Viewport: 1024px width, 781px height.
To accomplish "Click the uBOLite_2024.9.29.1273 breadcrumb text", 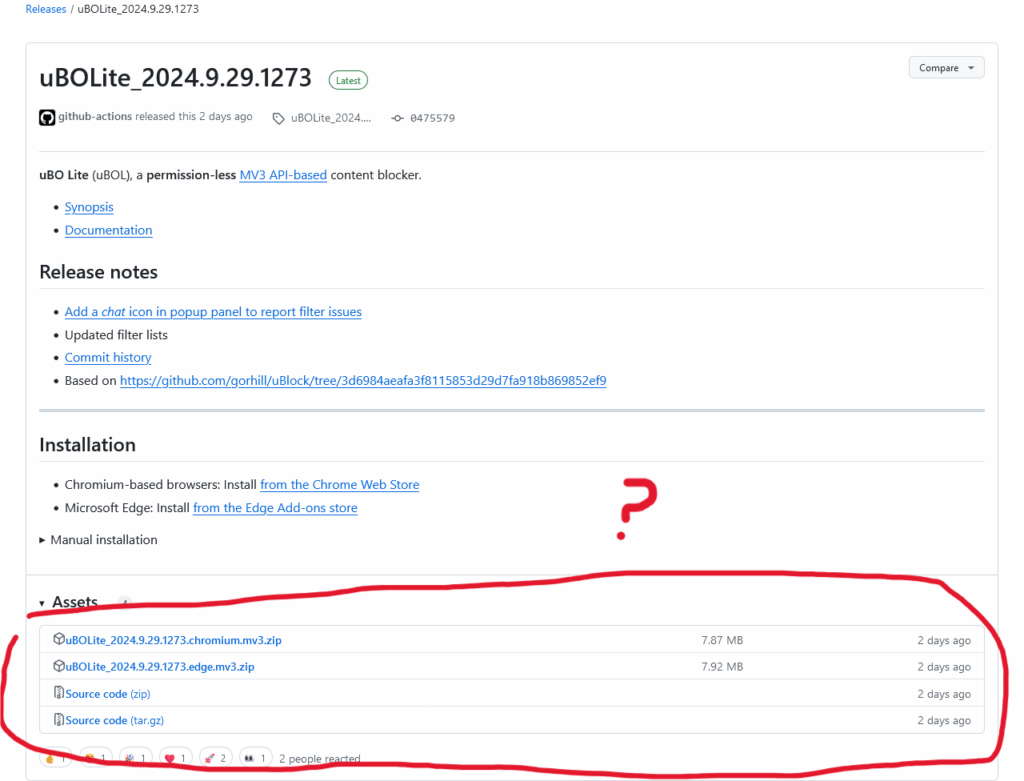I will coord(138,9).
